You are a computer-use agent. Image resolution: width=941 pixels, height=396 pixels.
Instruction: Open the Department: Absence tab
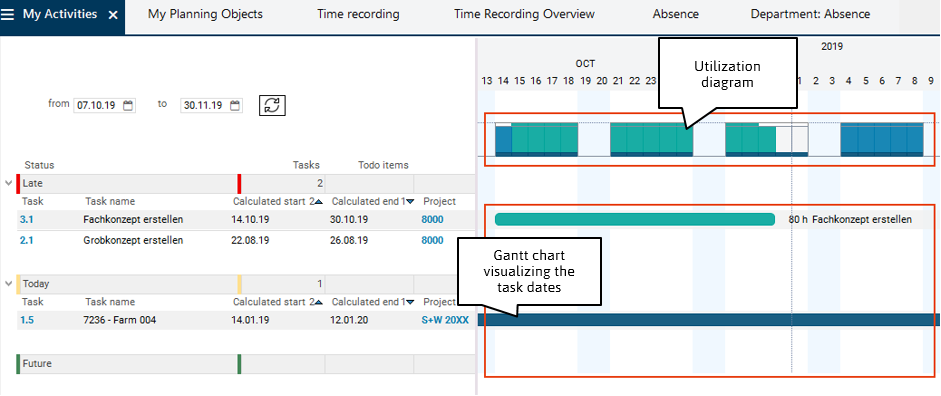tap(810, 14)
